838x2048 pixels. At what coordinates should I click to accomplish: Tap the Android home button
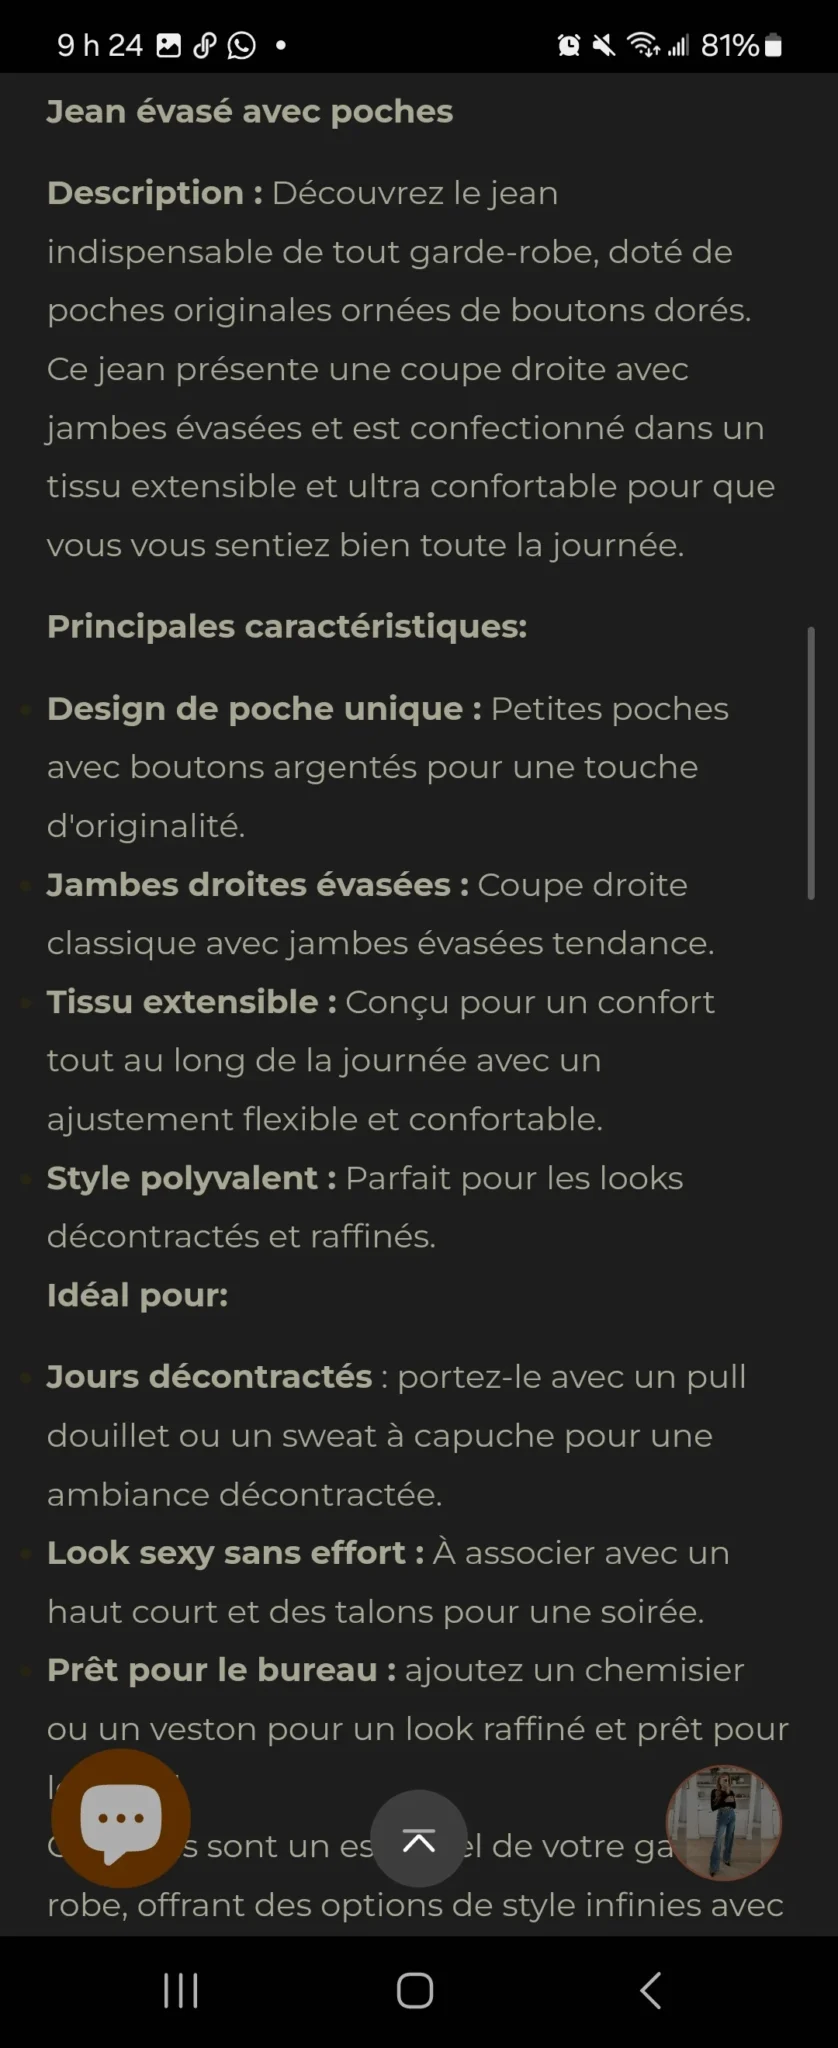tap(415, 1990)
